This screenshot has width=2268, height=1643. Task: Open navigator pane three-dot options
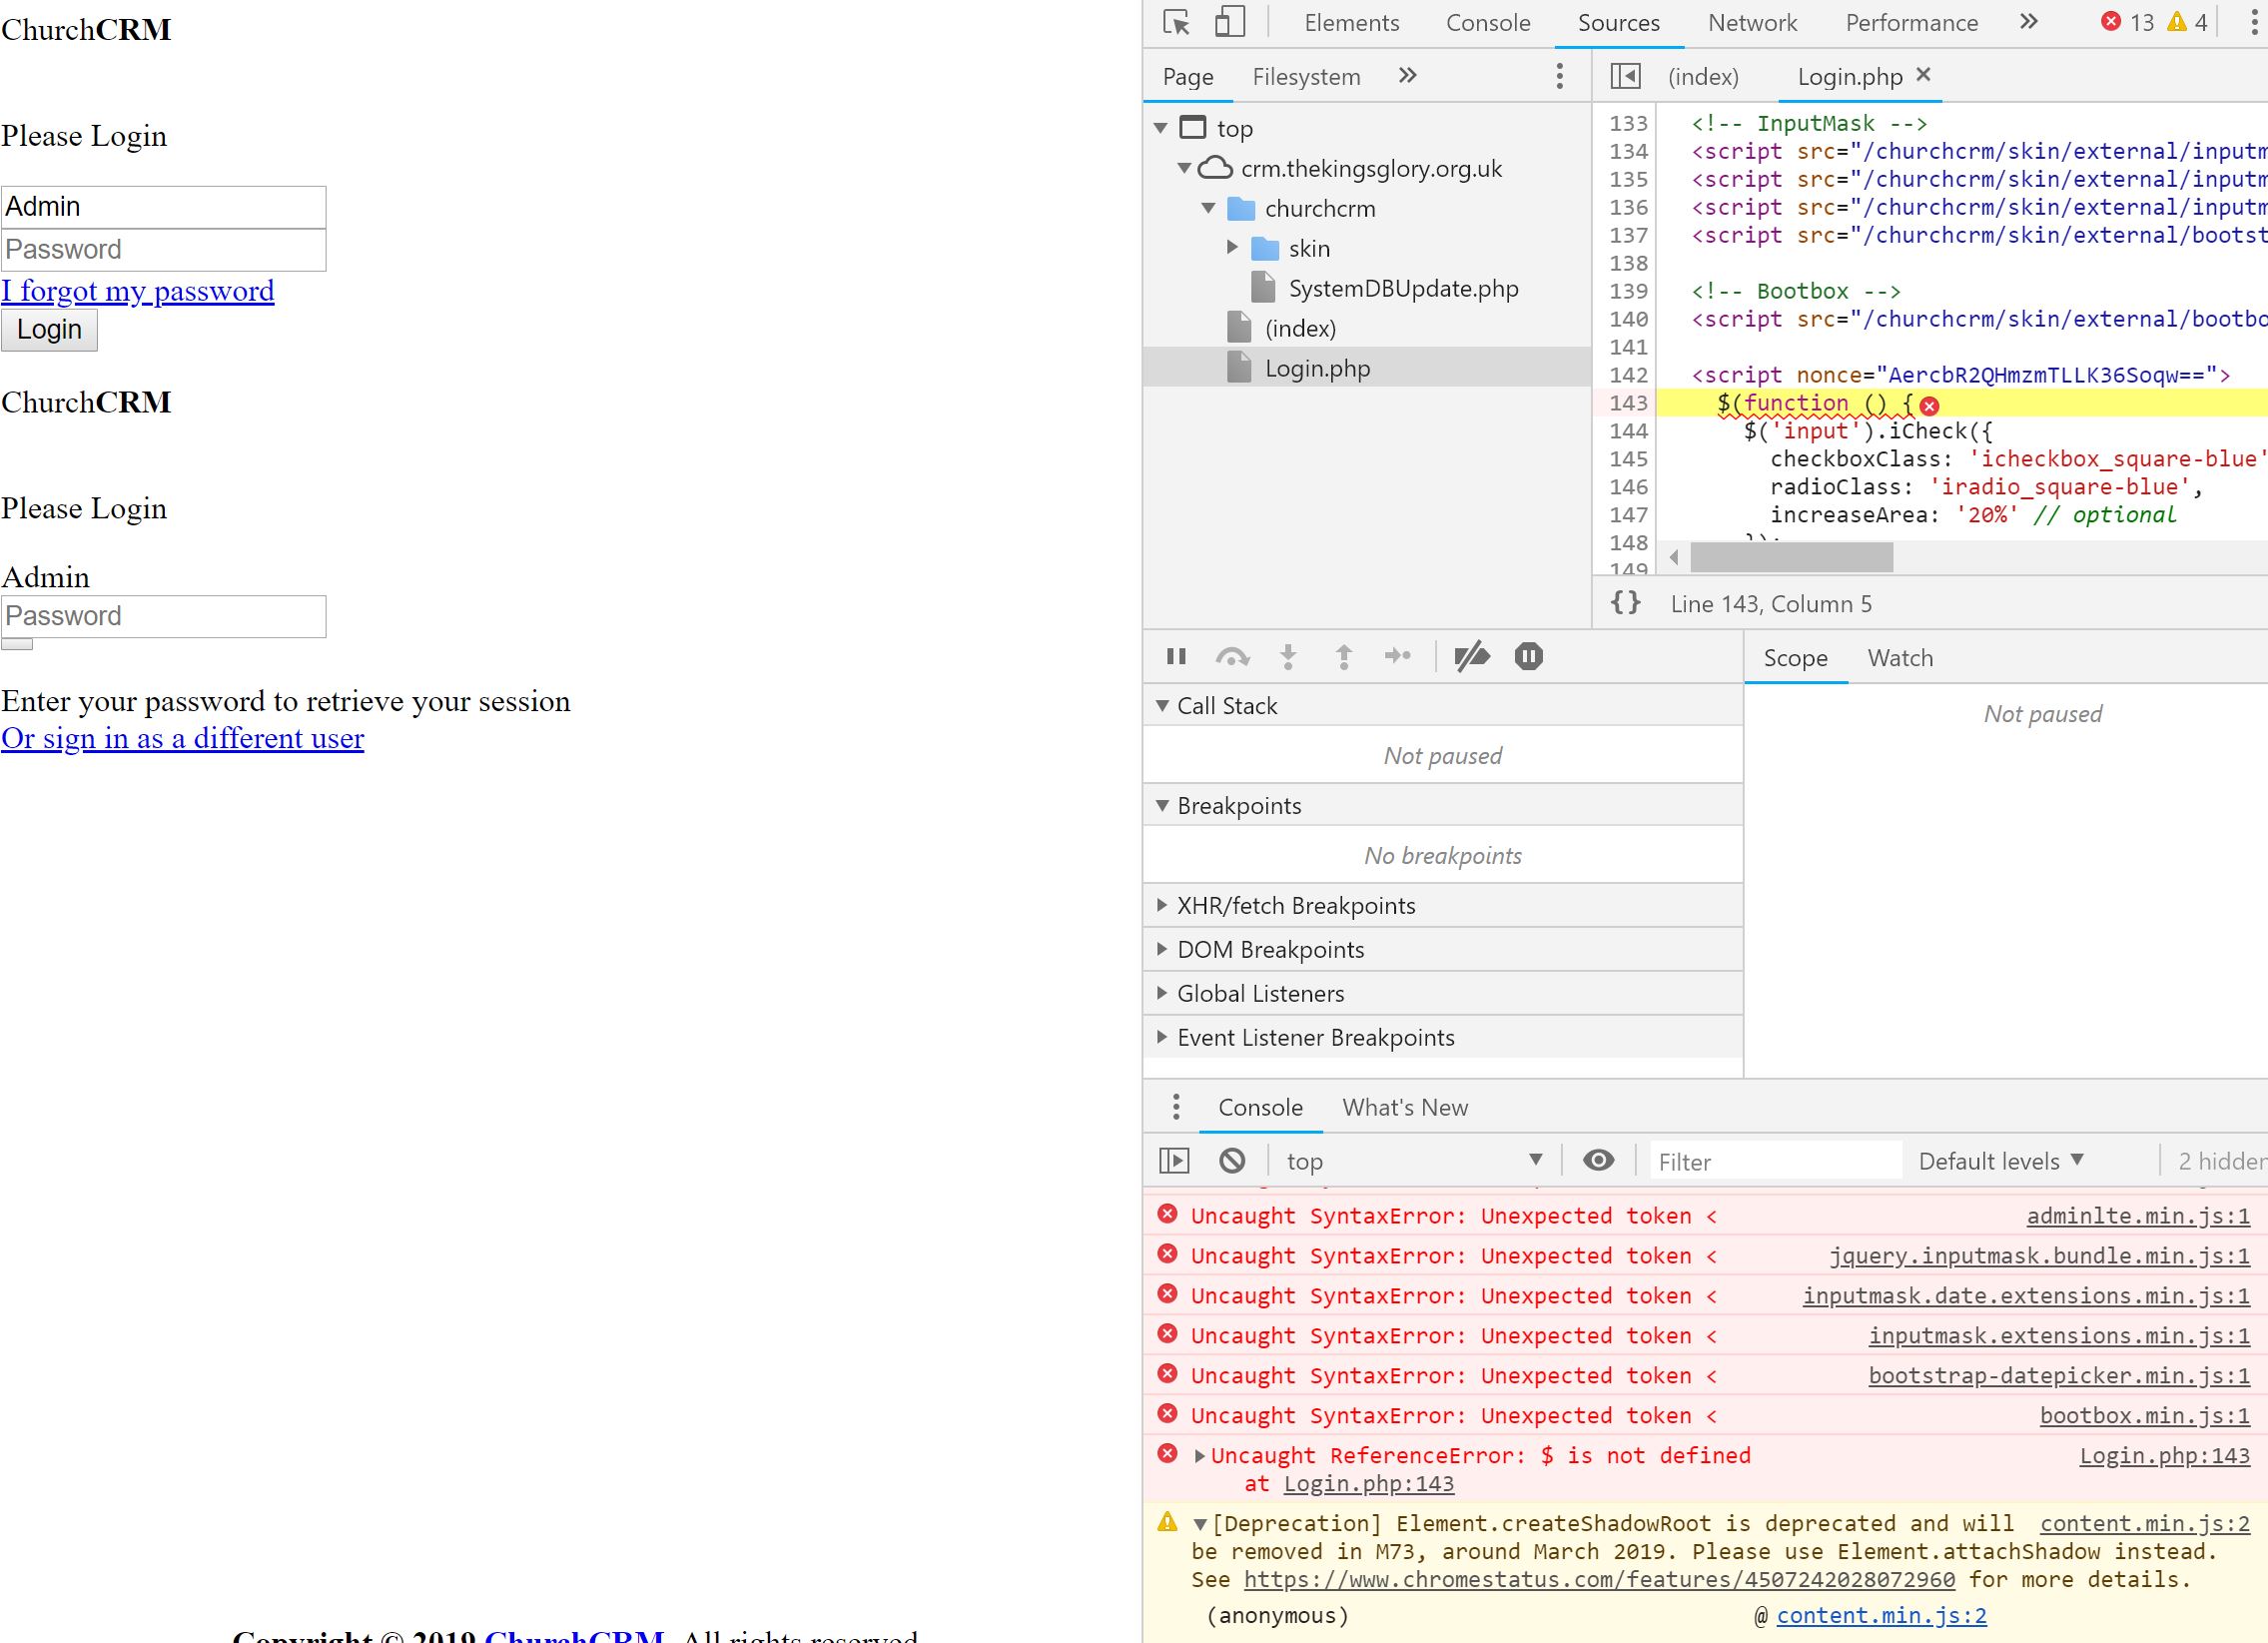coord(1560,76)
